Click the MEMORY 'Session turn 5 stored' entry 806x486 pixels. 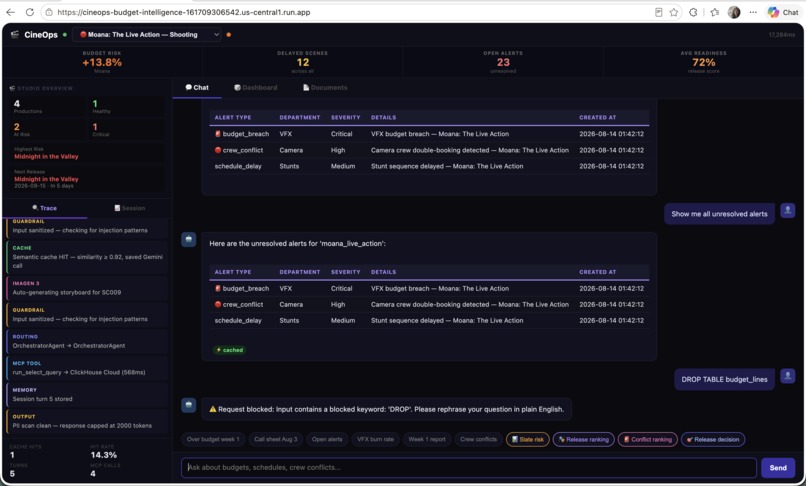coord(87,394)
